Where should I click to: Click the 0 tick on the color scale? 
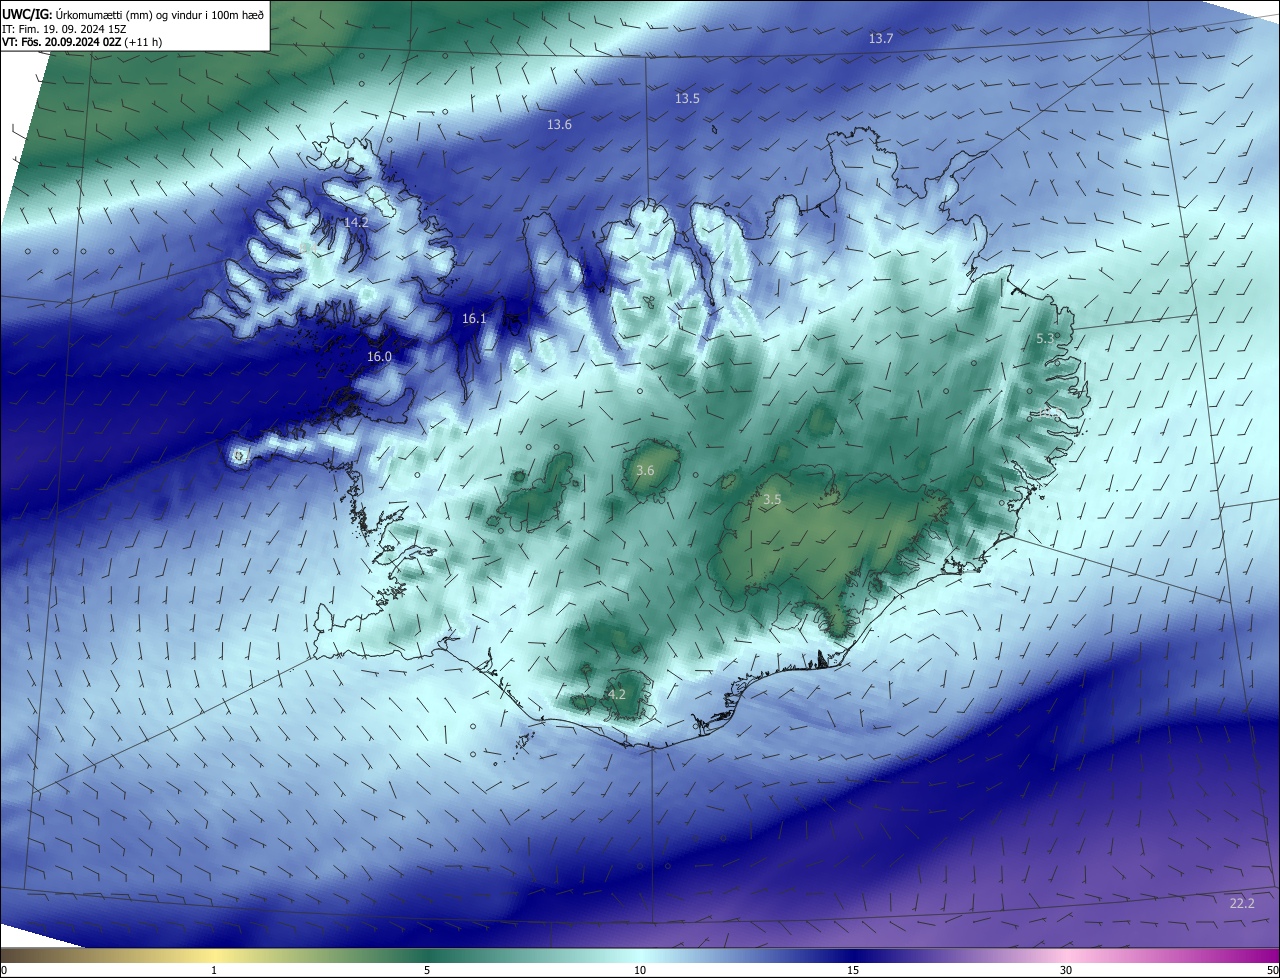point(4,970)
